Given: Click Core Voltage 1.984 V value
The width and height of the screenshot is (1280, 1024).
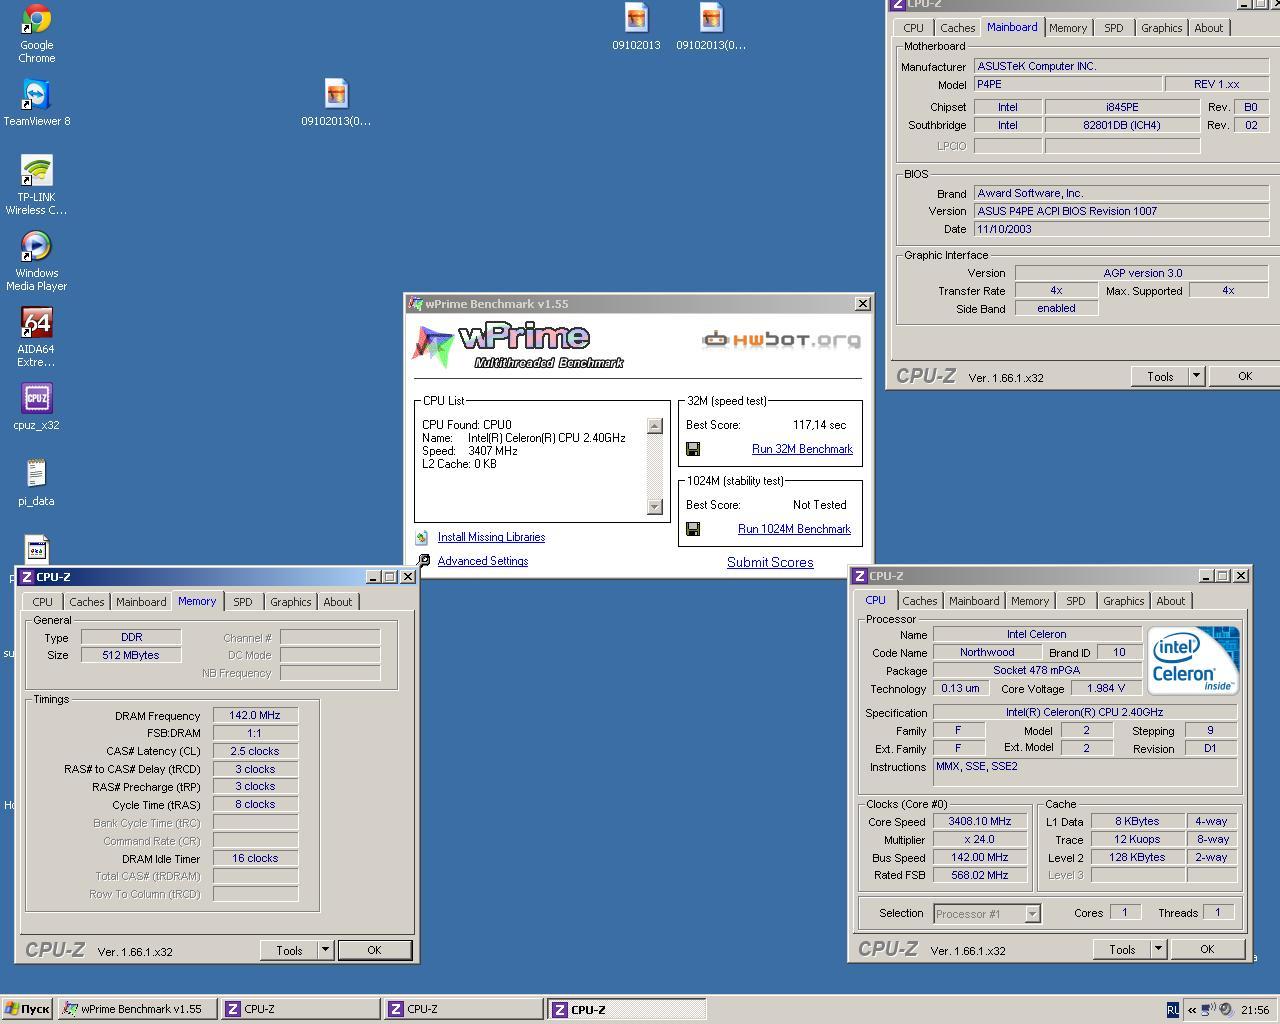Looking at the screenshot, I should pos(1105,687).
